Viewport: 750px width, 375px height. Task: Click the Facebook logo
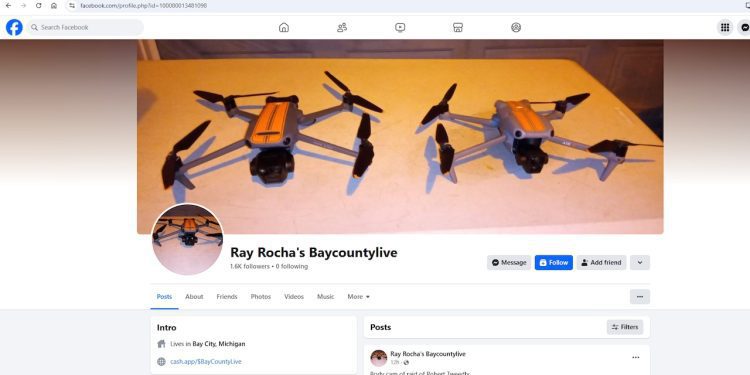[14, 27]
